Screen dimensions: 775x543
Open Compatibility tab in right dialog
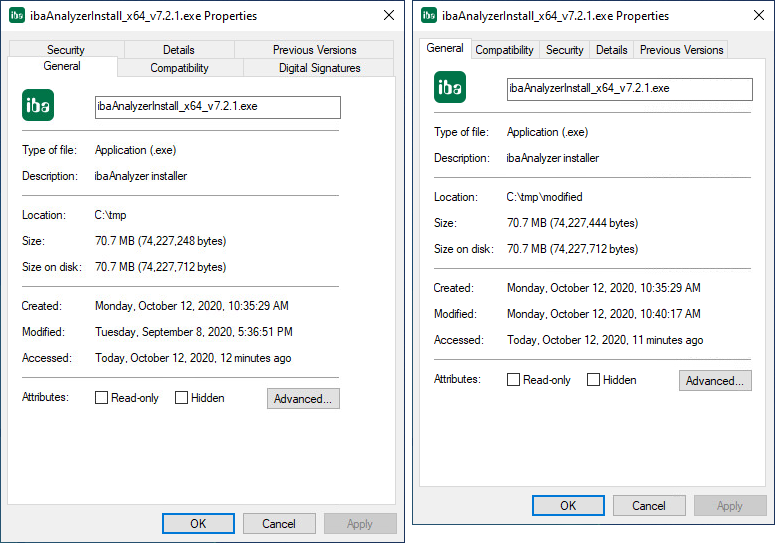click(505, 50)
